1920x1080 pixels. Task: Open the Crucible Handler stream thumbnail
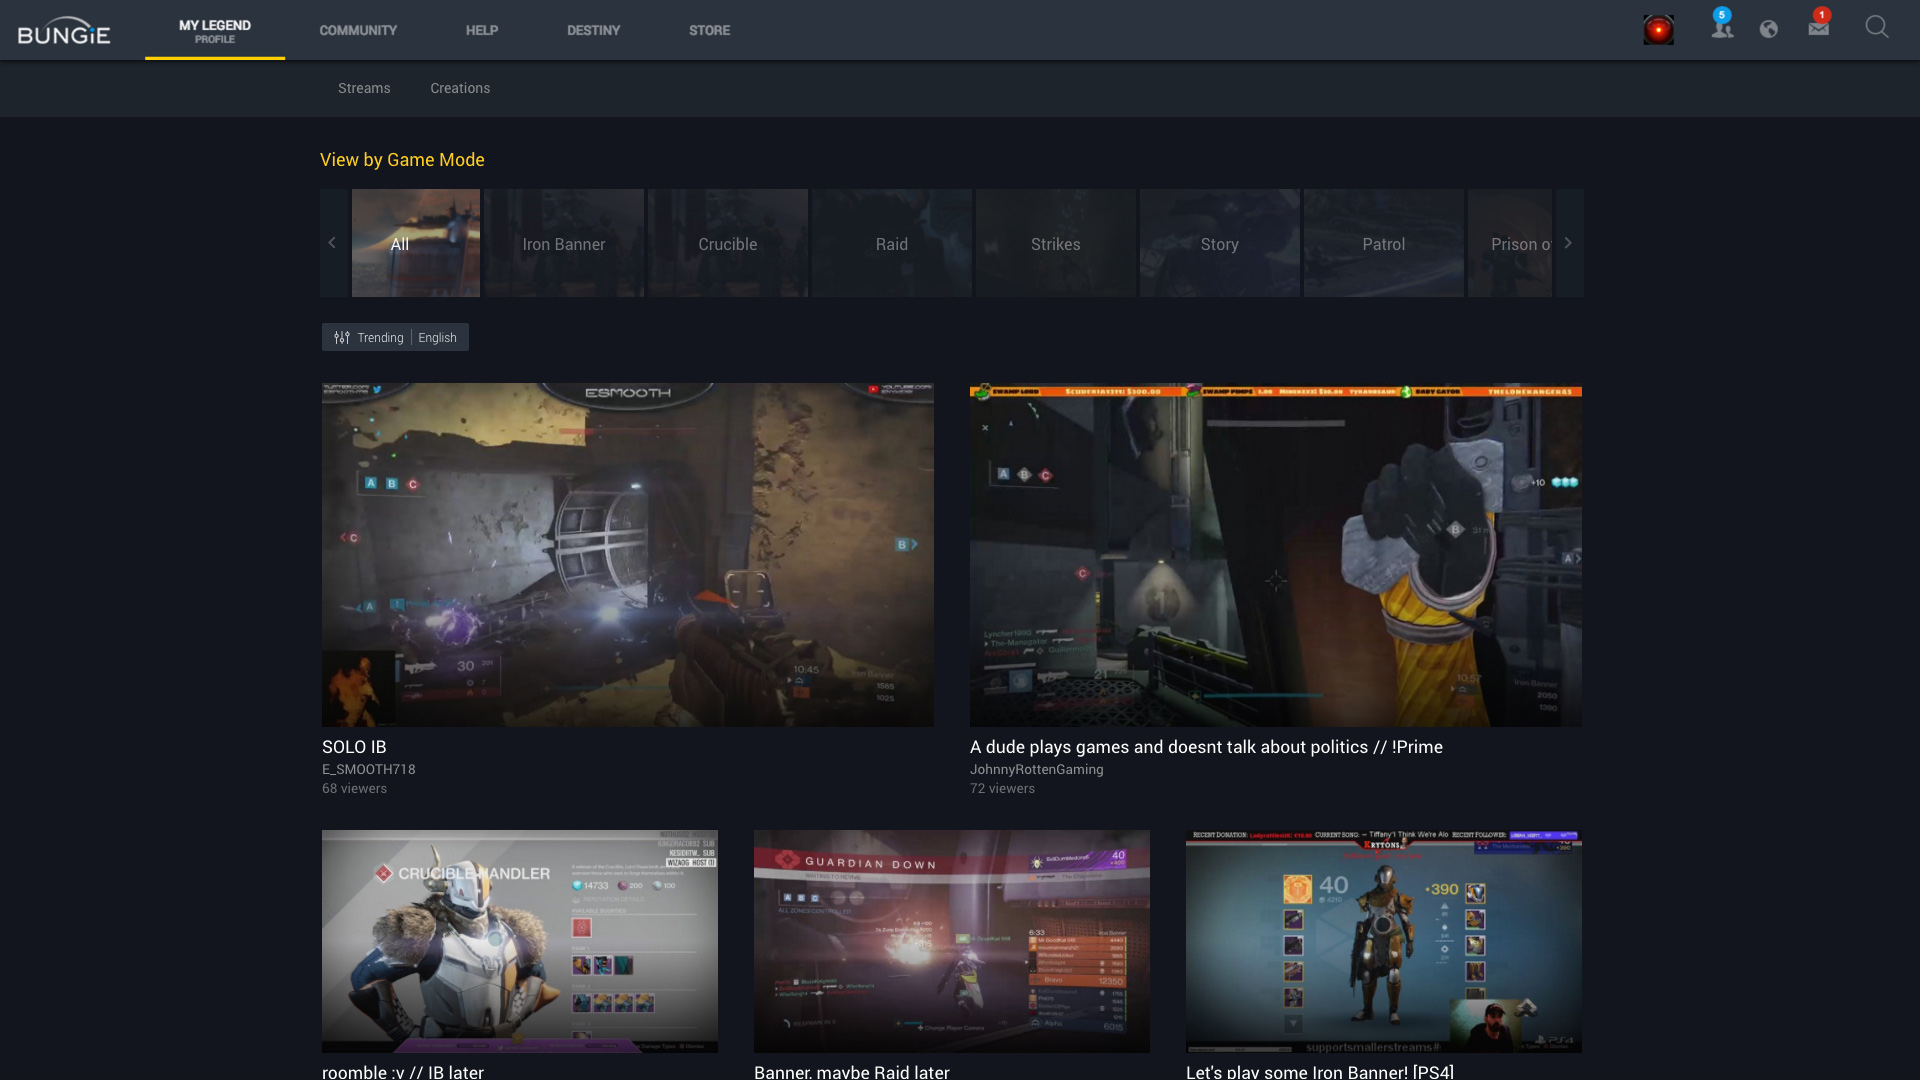520,941
